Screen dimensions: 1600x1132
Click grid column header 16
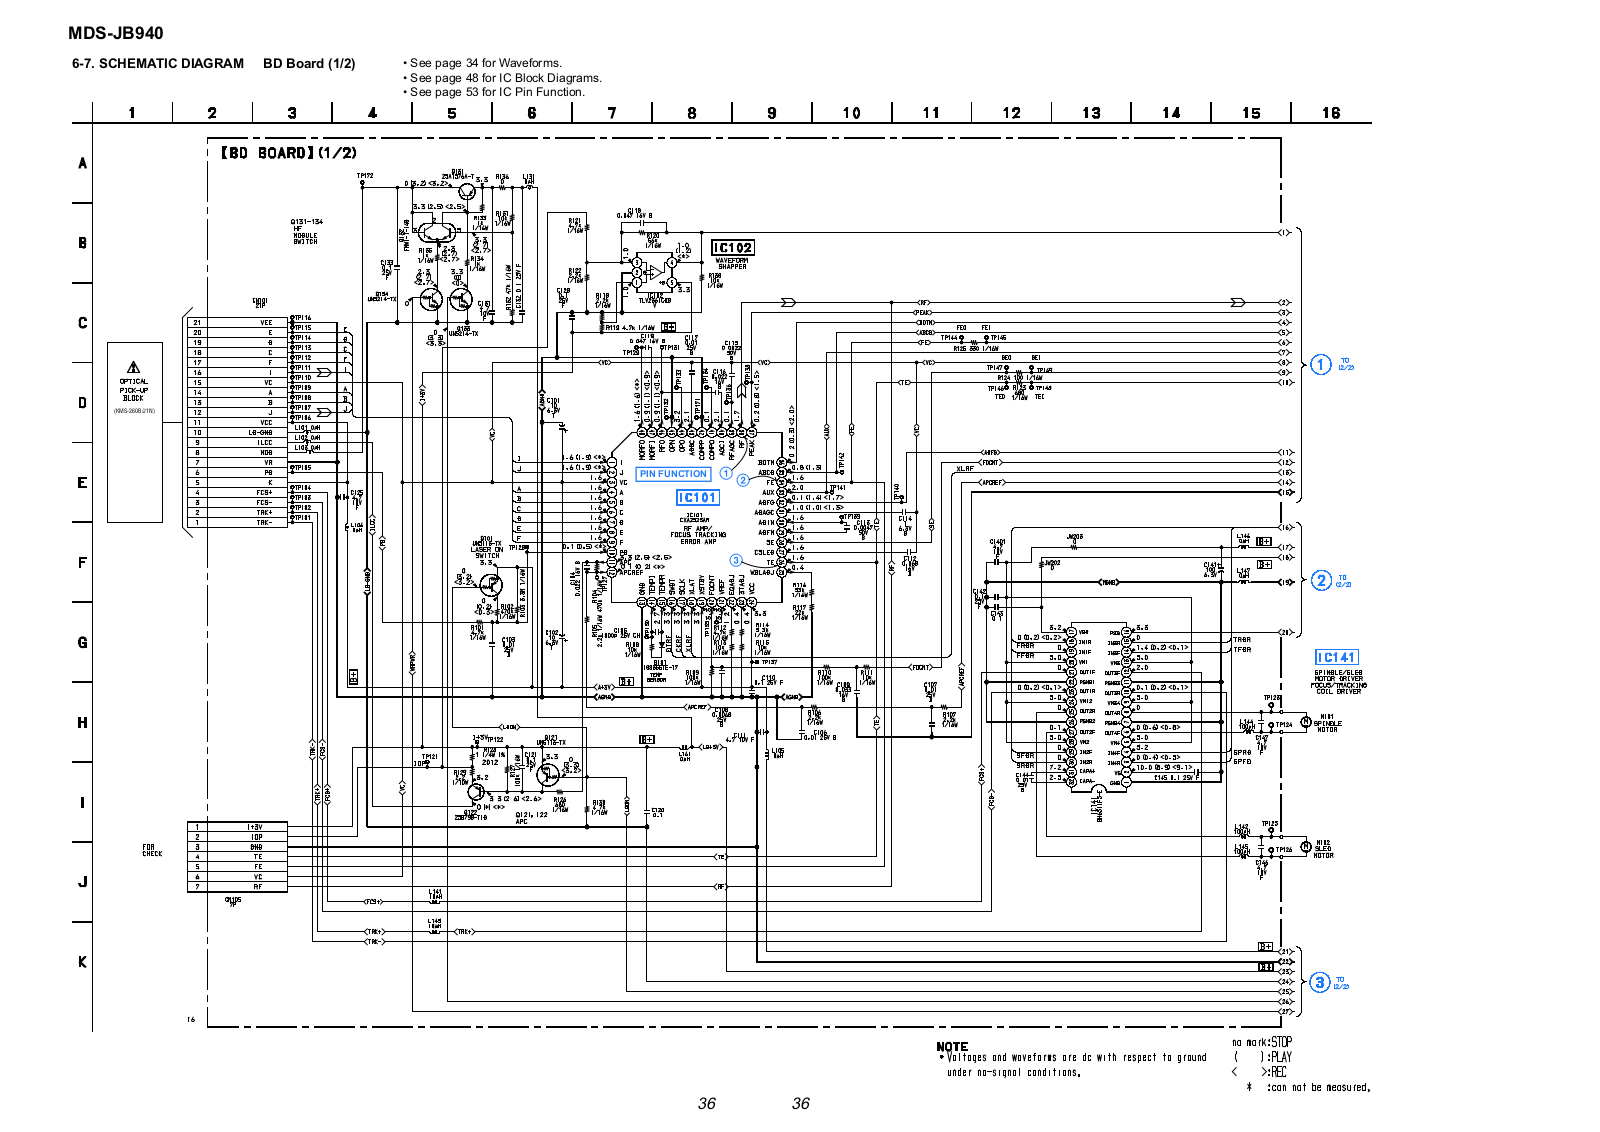(x=1331, y=113)
